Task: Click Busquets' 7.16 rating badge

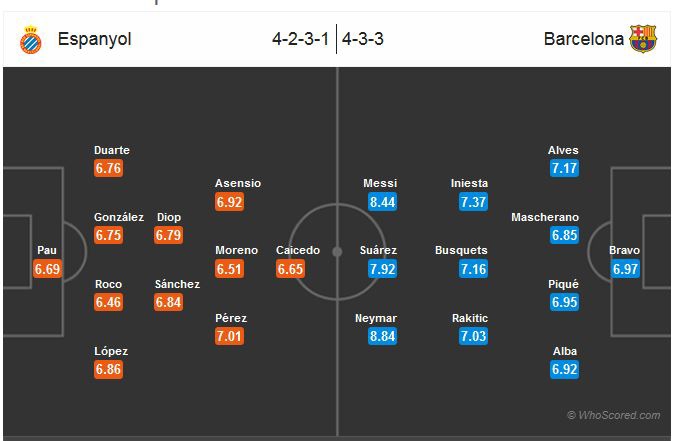Action: [473, 269]
